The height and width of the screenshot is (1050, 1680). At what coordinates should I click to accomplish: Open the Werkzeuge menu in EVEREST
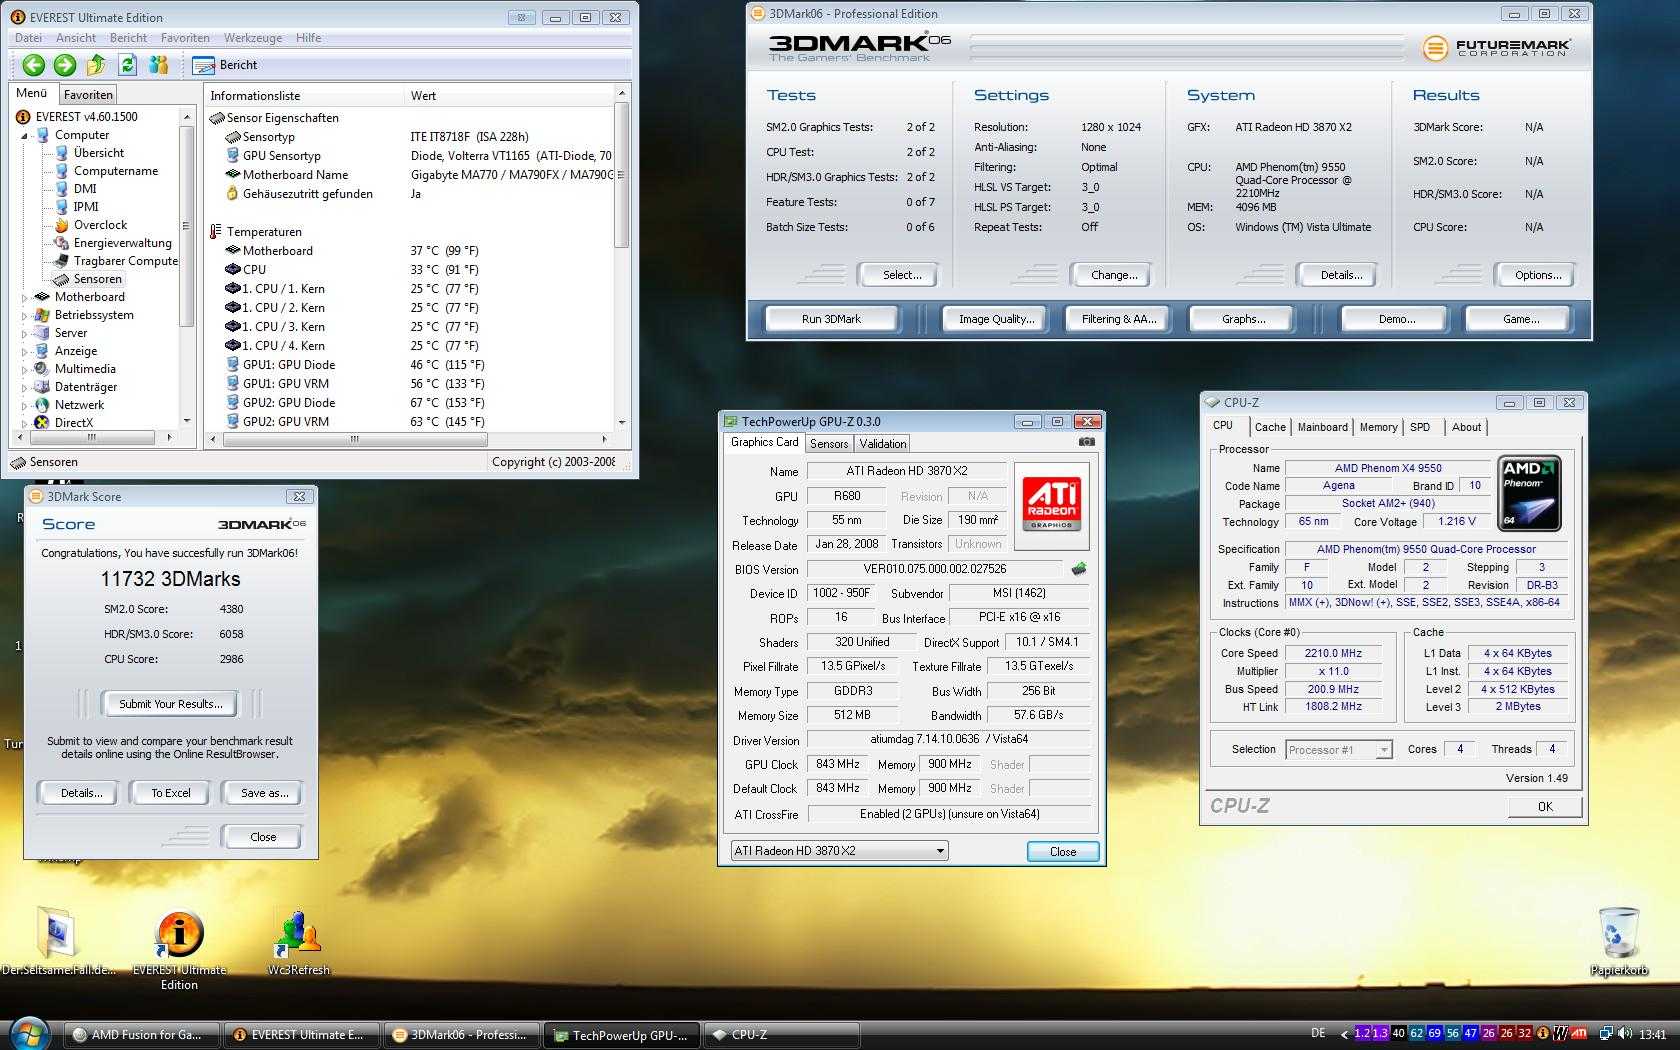coord(252,38)
